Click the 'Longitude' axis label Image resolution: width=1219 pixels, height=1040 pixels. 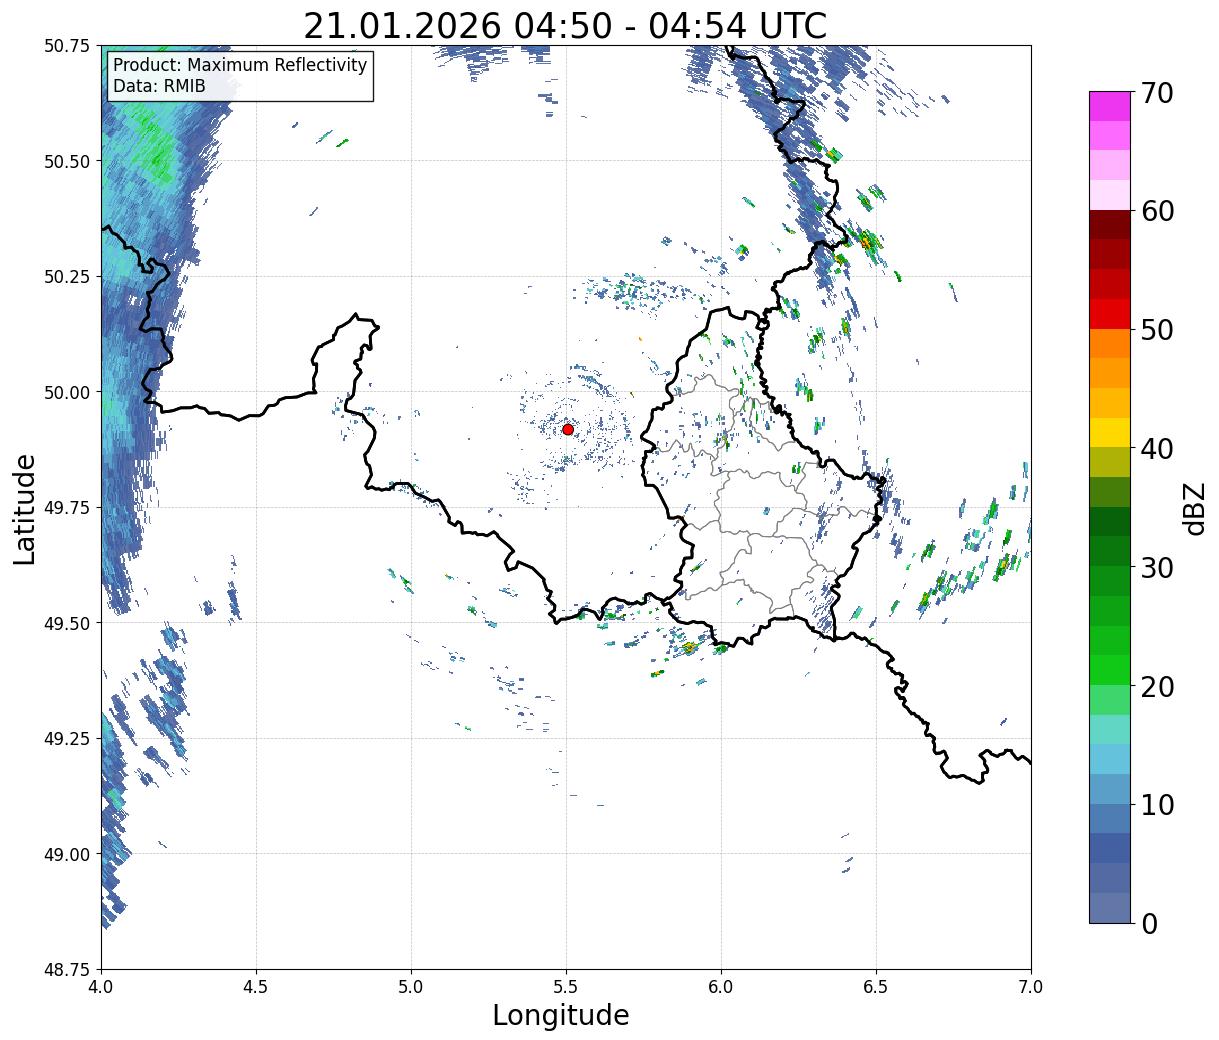point(561,1016)
